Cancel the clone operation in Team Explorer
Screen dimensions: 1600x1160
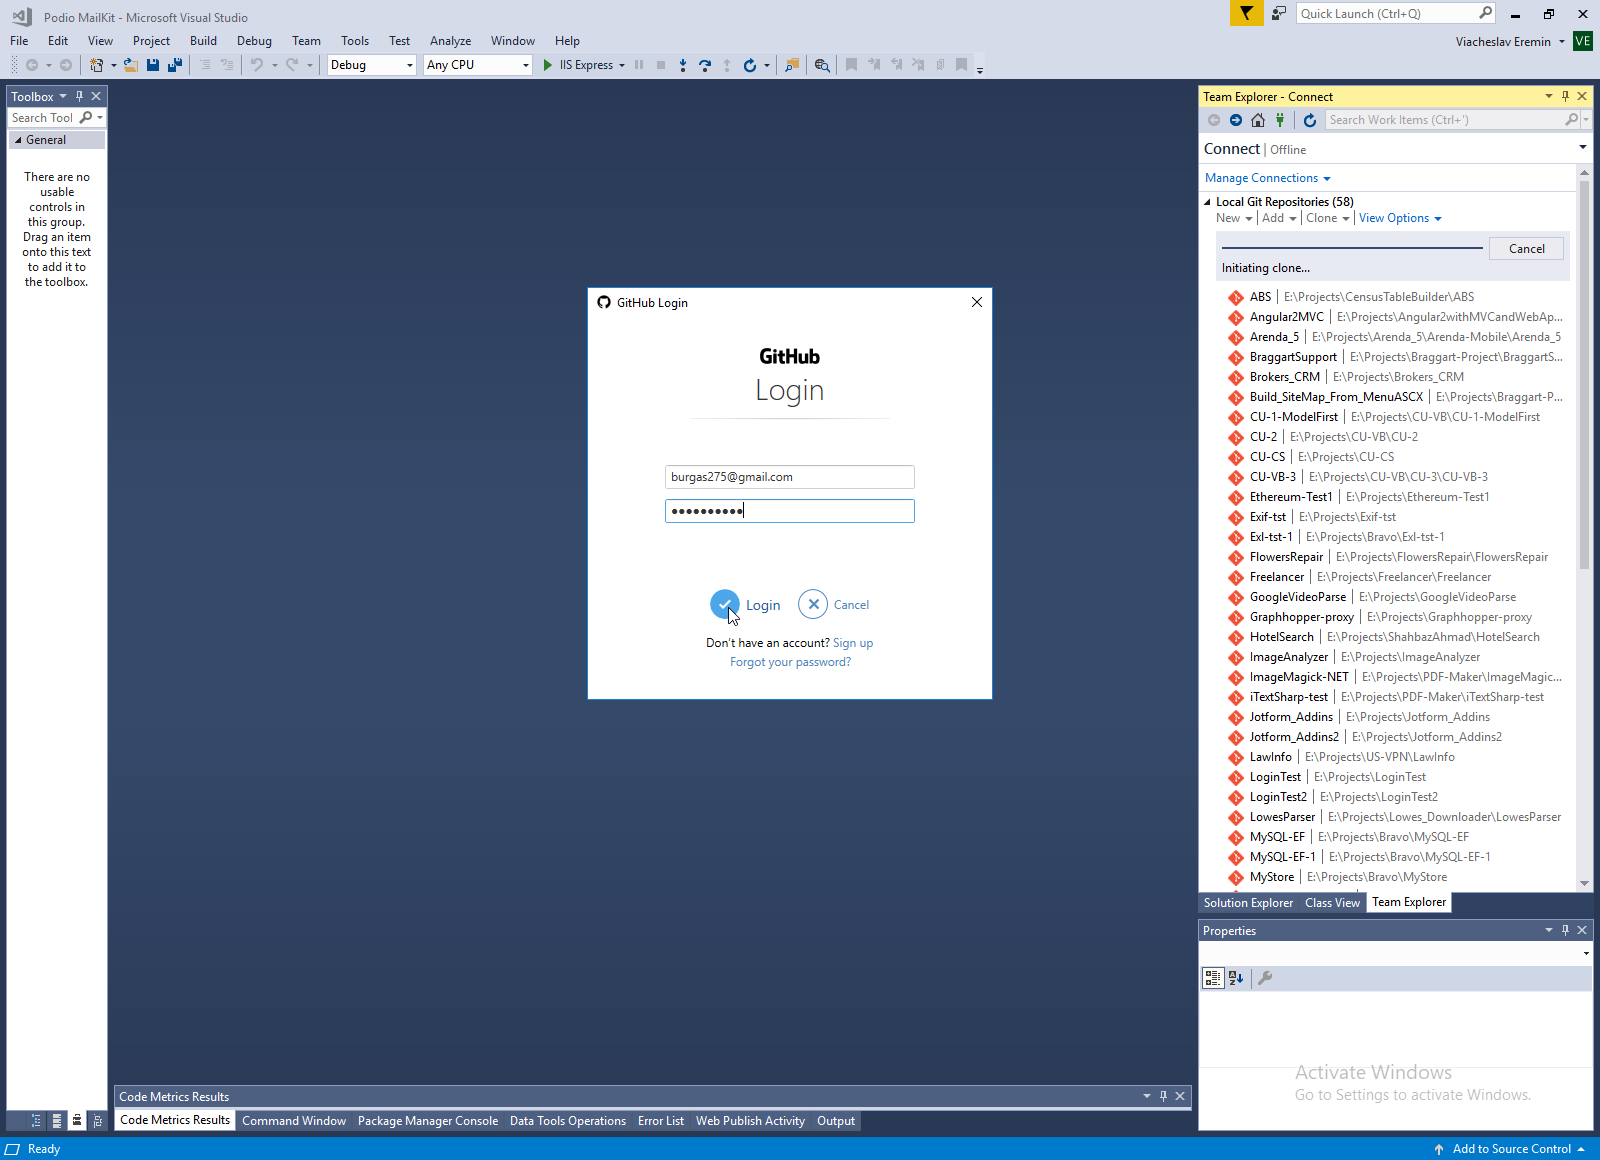(1526, 249)
